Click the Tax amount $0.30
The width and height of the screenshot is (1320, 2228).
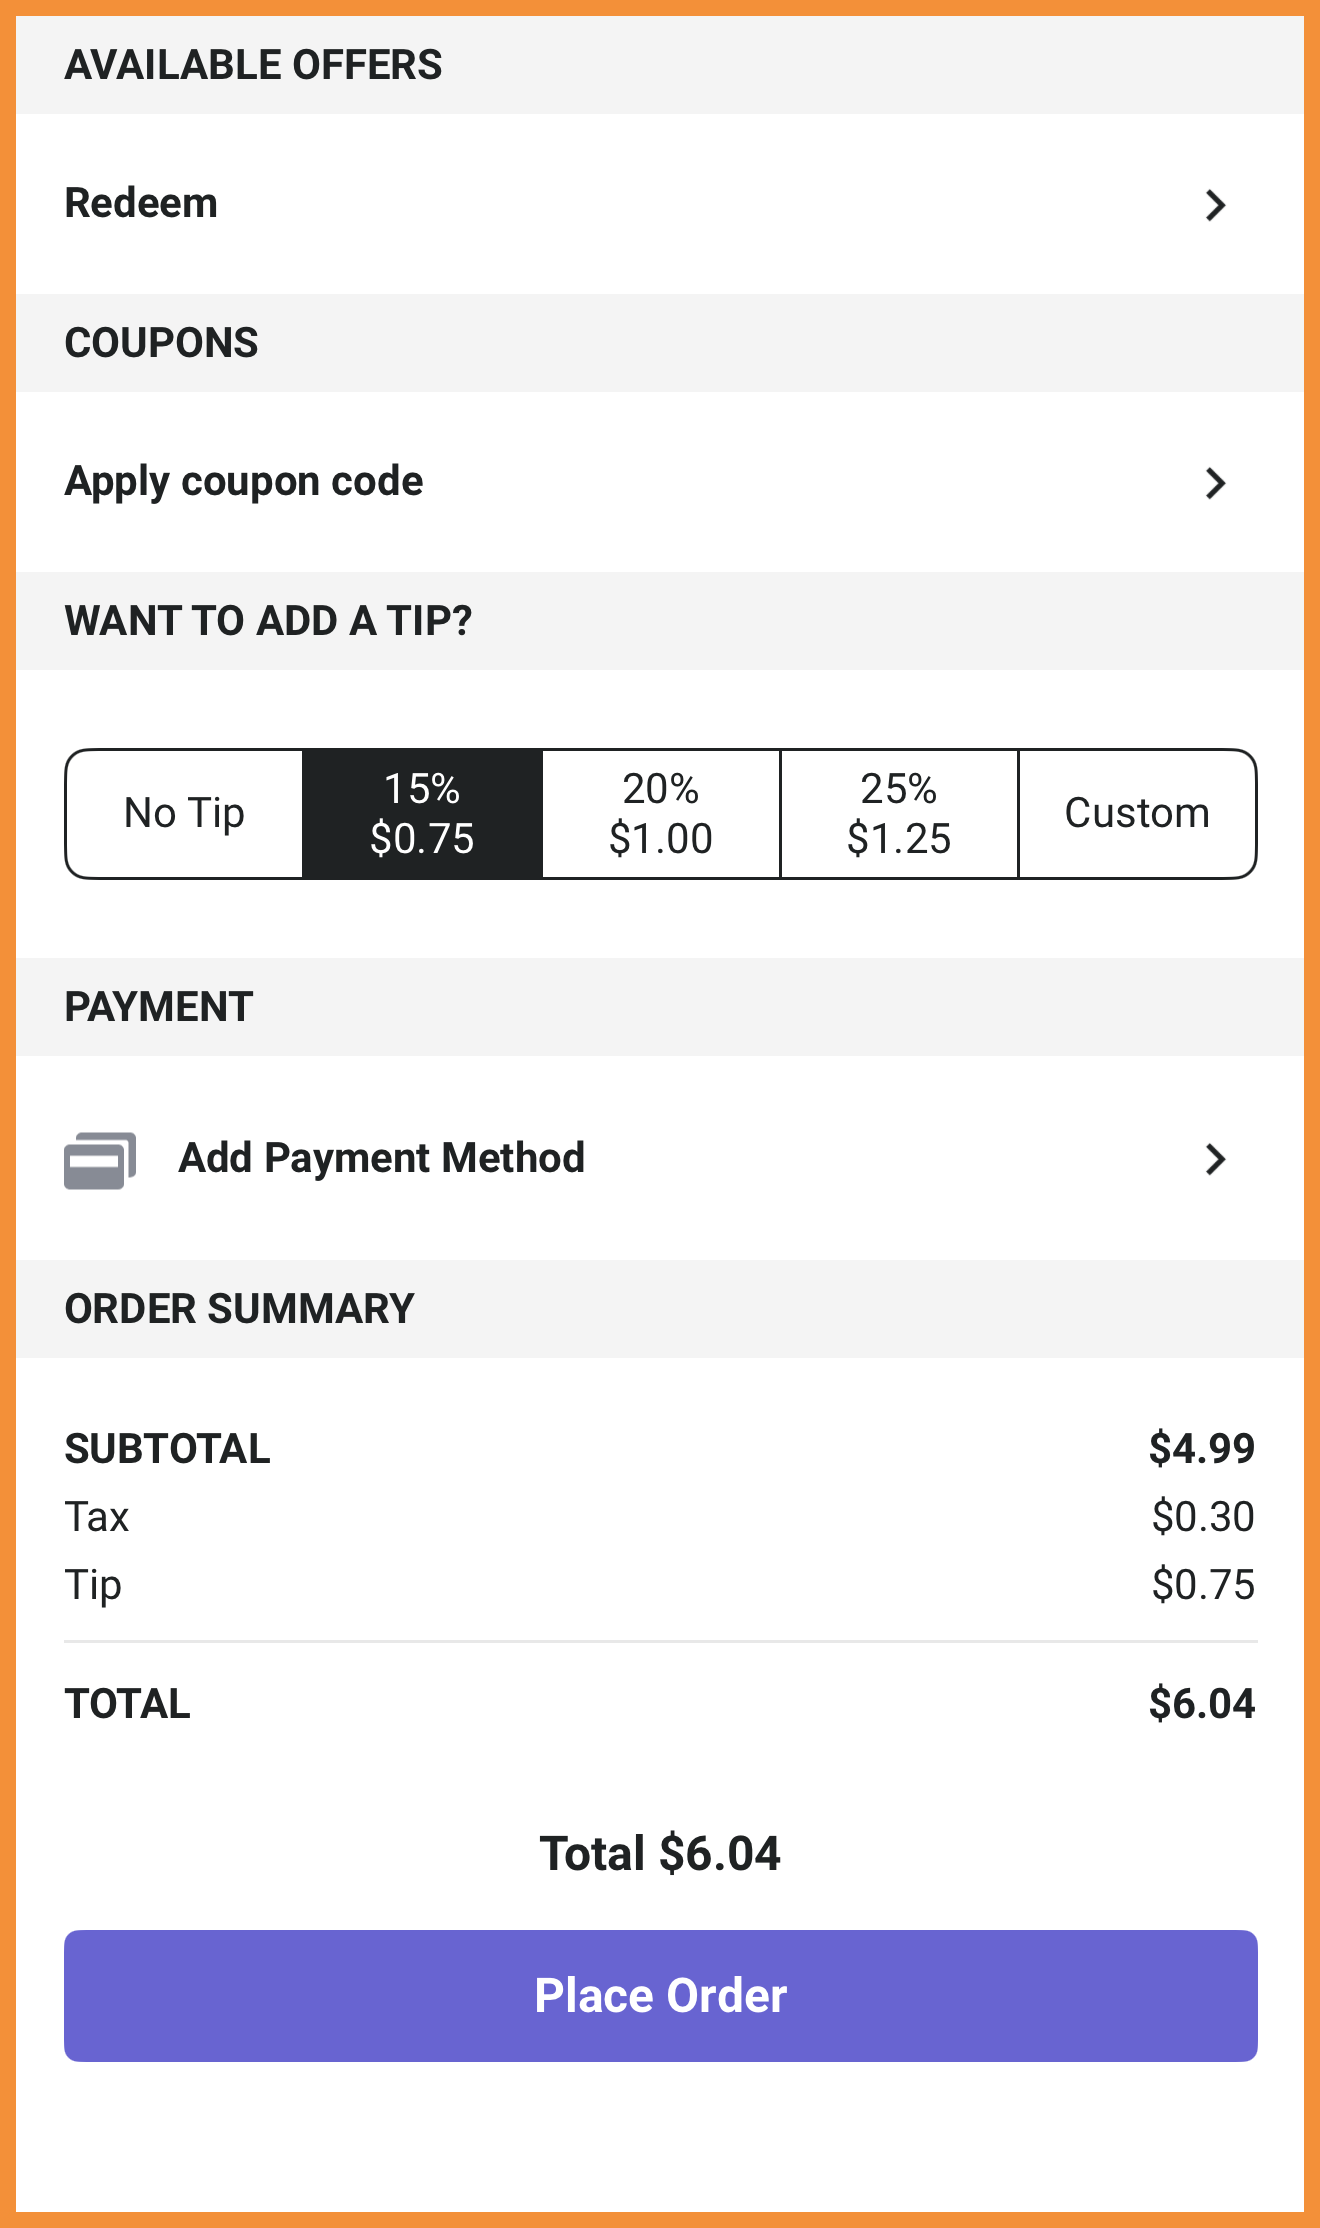coord(1203,1516)
